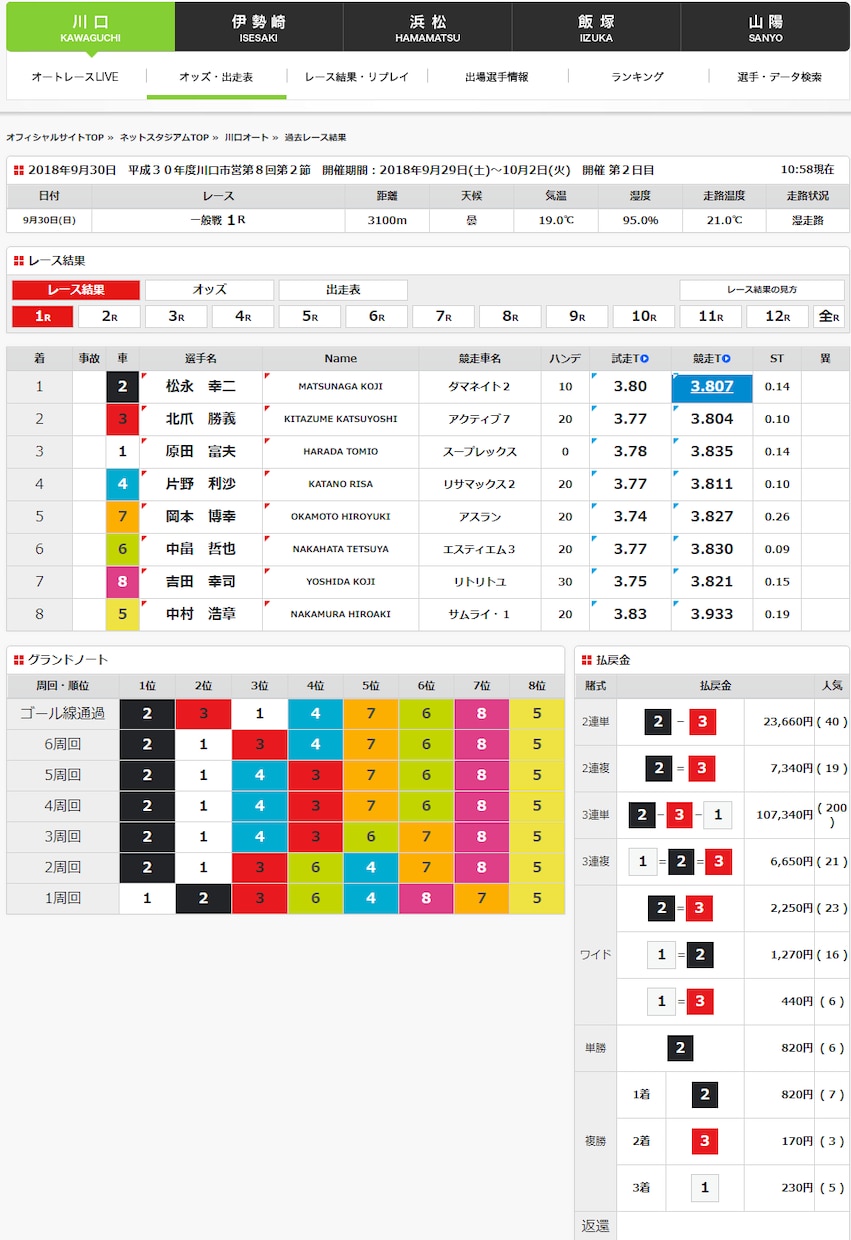Click the play icon beside 競走T header
The height and width of the screenshot is (1240, 851).
(726, 358)
